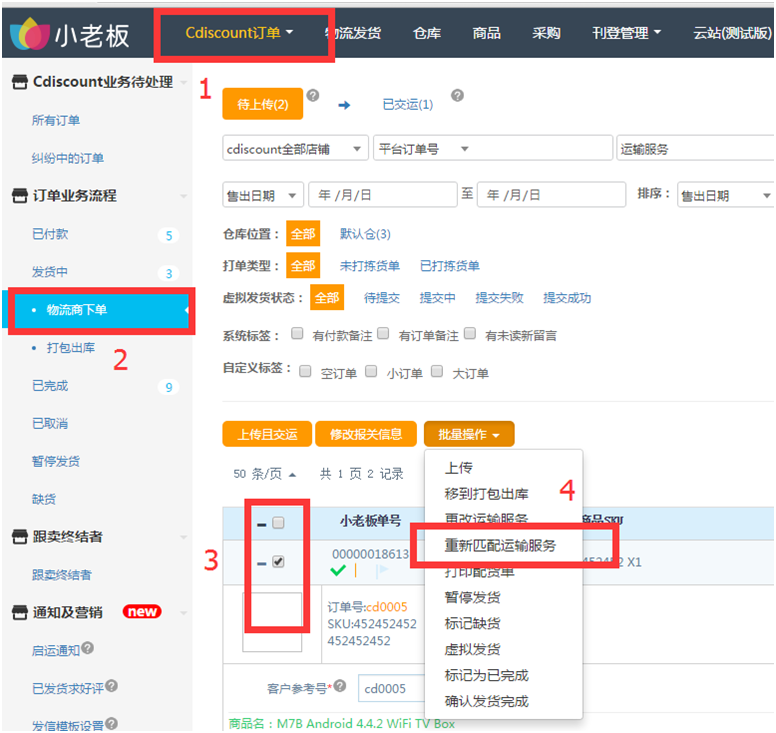Click store icon beside Cdiscount业务待处理
Viewport: 776px width, 733px height.
pyautogui.click(x=20, y=82)
